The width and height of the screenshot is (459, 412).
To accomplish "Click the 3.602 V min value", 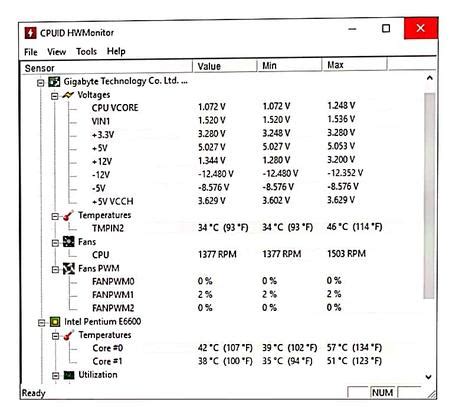I will tap(276, 200).
